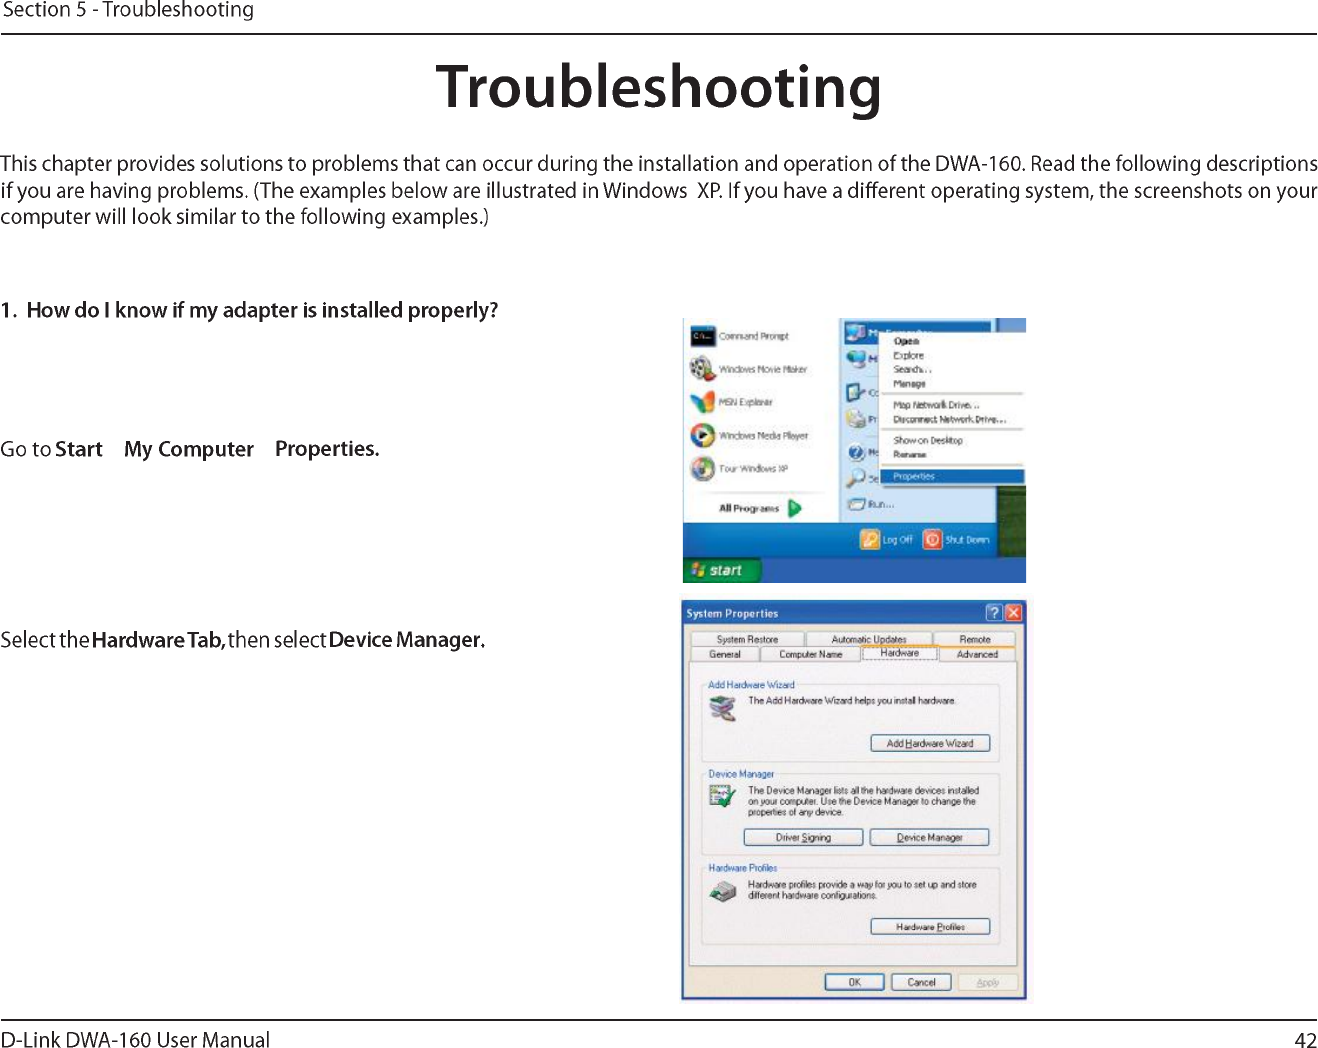Click the large Troubleshooting heading
Viewport: 1318px width, 1048px height.
pyautogui.click(x=658, y=87)
